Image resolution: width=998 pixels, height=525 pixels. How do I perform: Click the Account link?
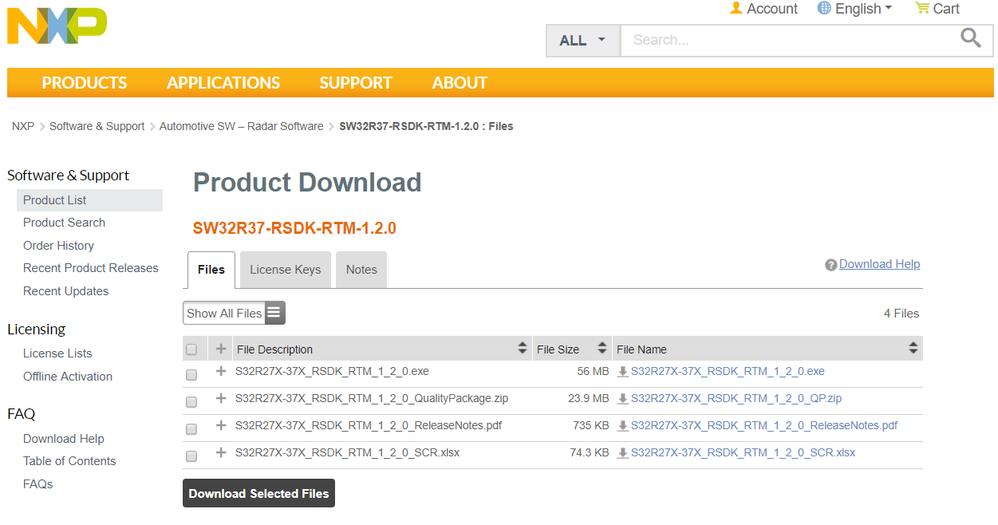point(771,9)
